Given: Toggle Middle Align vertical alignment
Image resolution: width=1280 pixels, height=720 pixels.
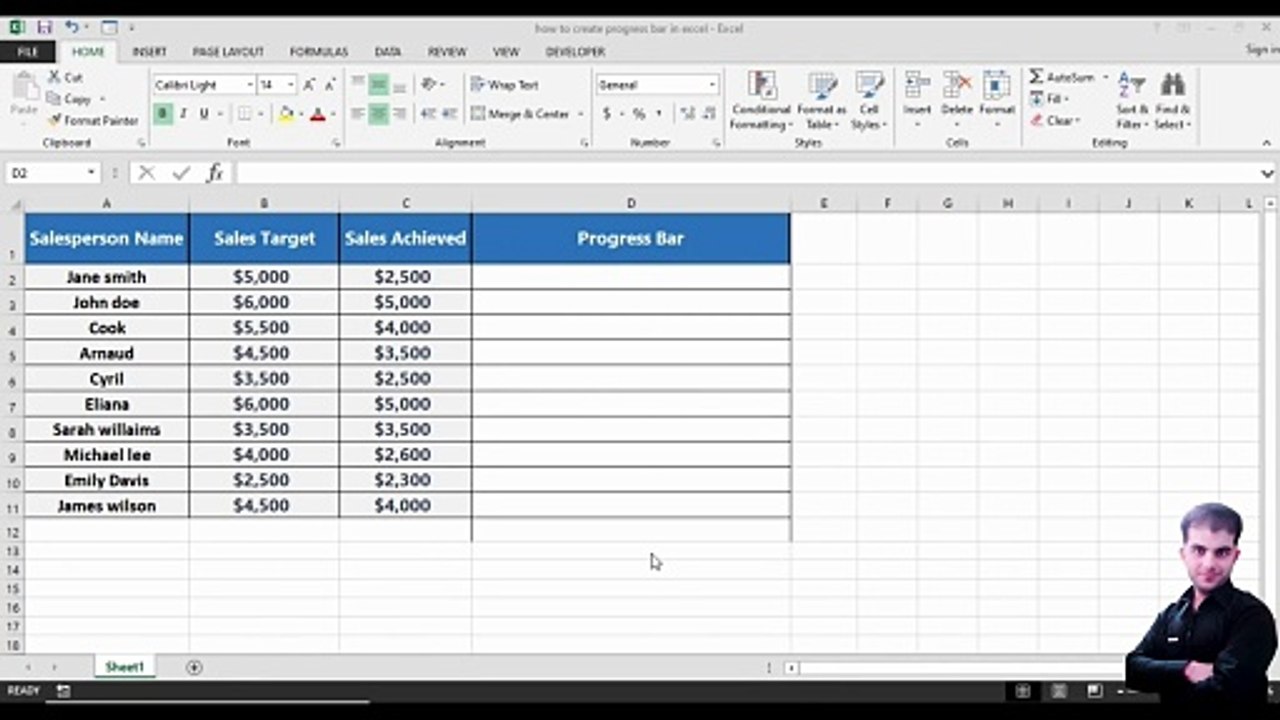Looking at the screenshot, I should coord(378,85).
